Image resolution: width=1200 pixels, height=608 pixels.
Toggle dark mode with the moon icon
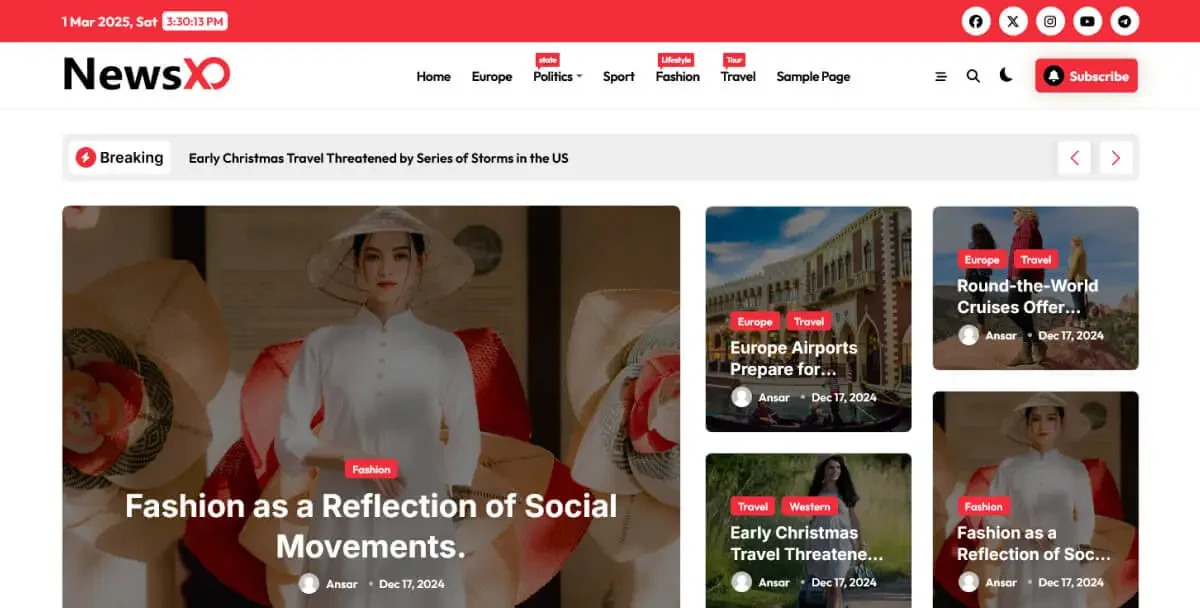coord(1006,75)
